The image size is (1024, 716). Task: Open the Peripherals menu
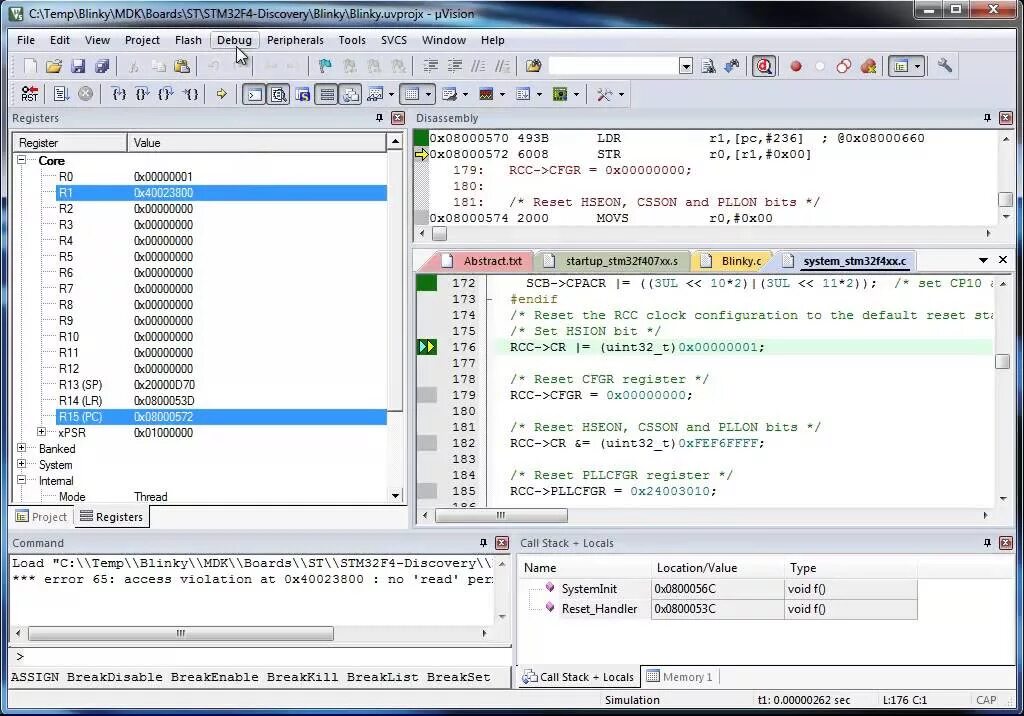[x=295, y=40]
